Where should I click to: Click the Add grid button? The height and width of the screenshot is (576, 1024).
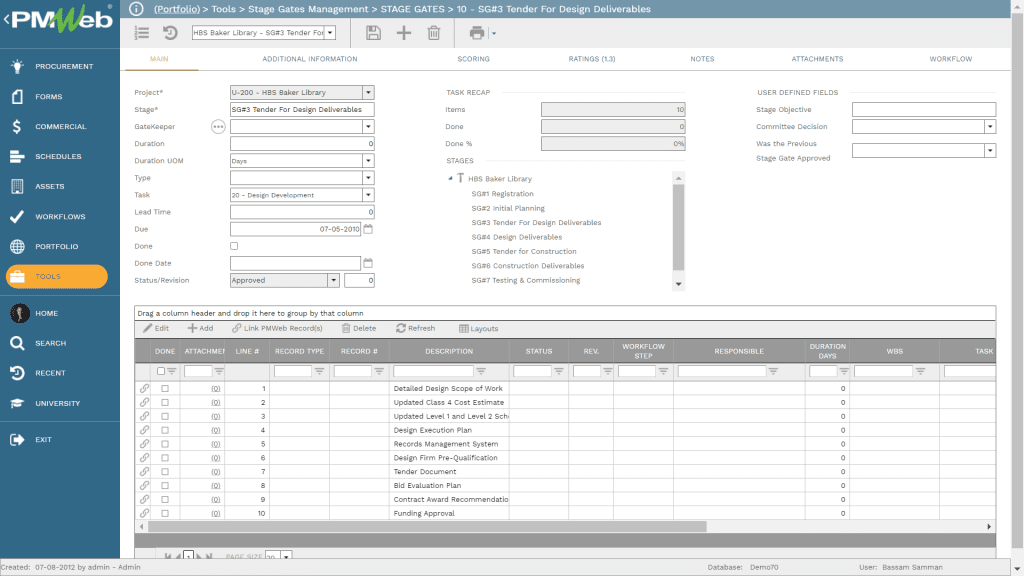pyautogui.click(x=200, y=328)
